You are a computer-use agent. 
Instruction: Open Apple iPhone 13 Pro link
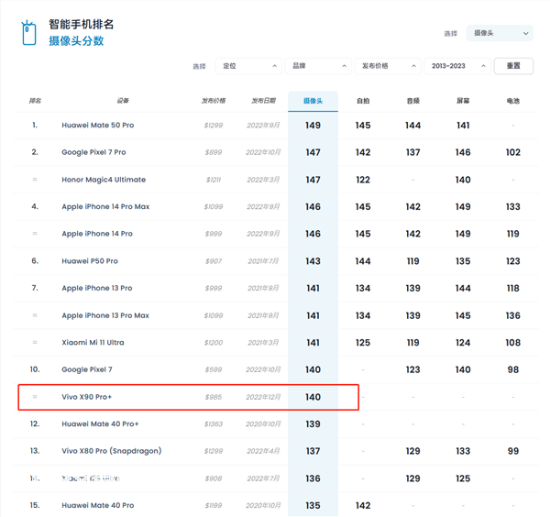pos(97,288)
